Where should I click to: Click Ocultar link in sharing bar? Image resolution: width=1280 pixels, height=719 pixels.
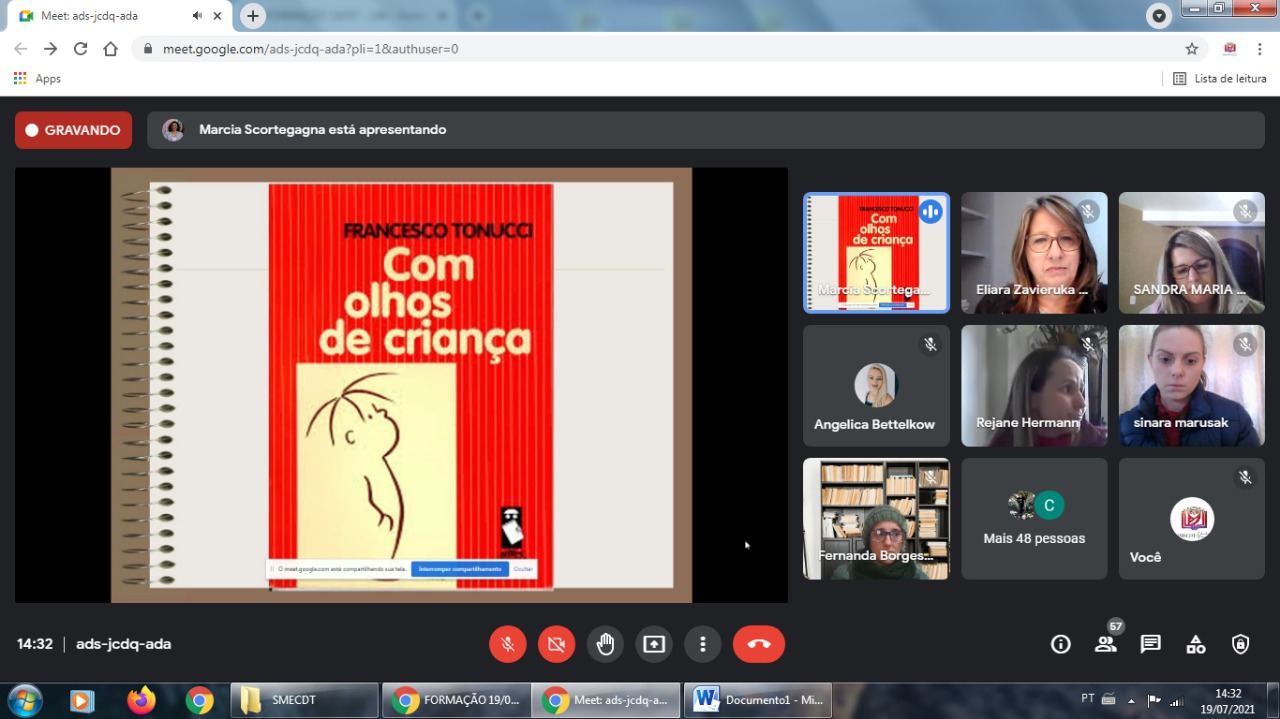pyautogui.click(x=523, y=569)
